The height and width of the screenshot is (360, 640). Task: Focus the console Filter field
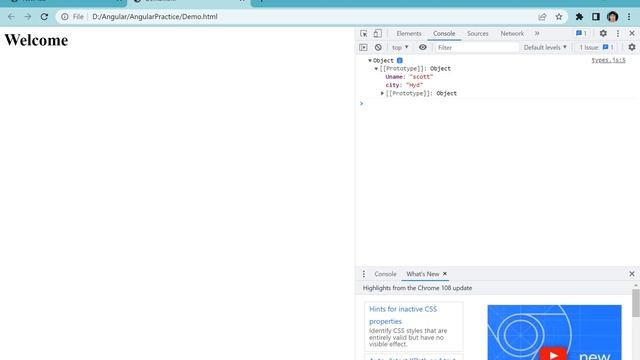[476, 48]
